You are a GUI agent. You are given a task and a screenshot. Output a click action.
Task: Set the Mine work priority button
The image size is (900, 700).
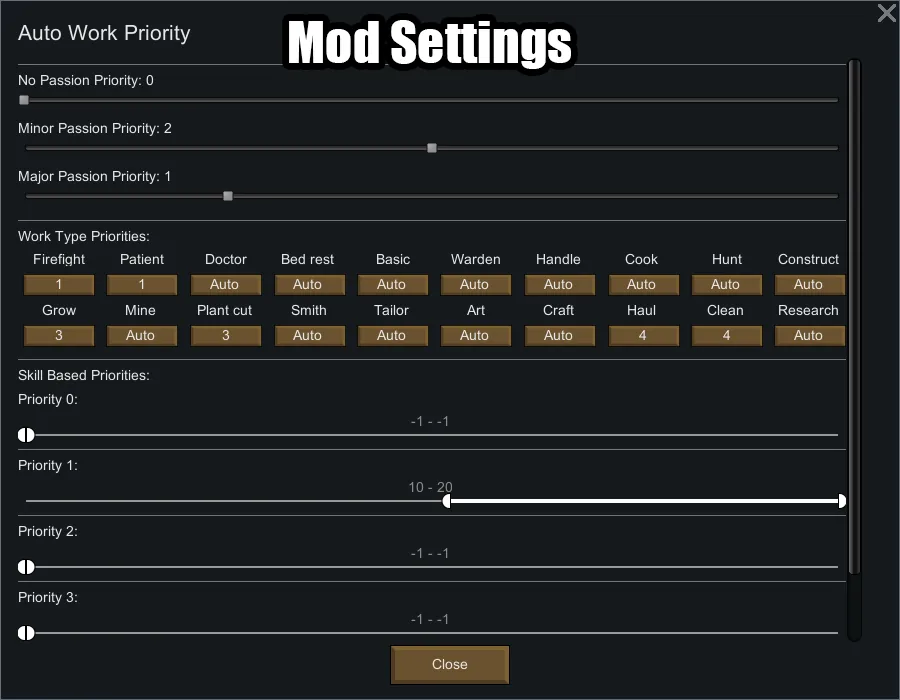tap(142, 335)
